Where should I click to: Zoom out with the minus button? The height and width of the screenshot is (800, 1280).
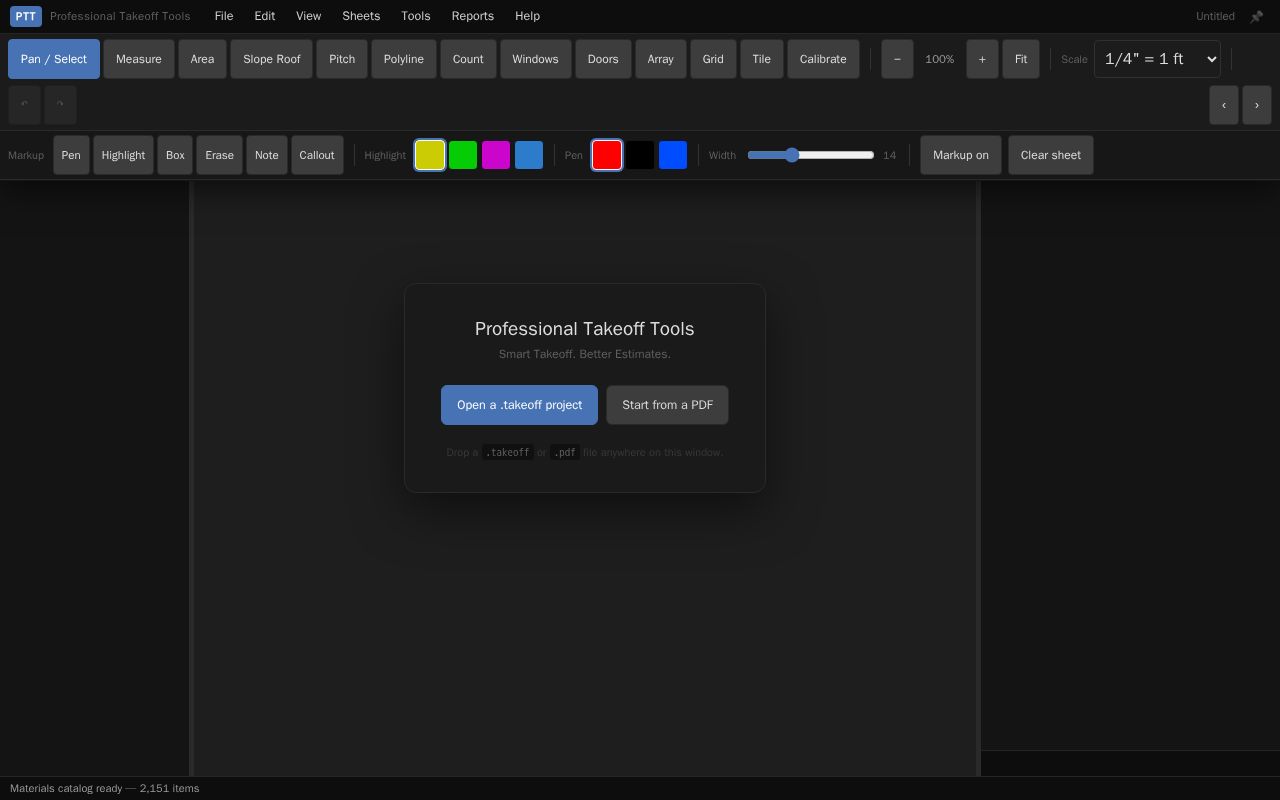[x=897, y=59]
